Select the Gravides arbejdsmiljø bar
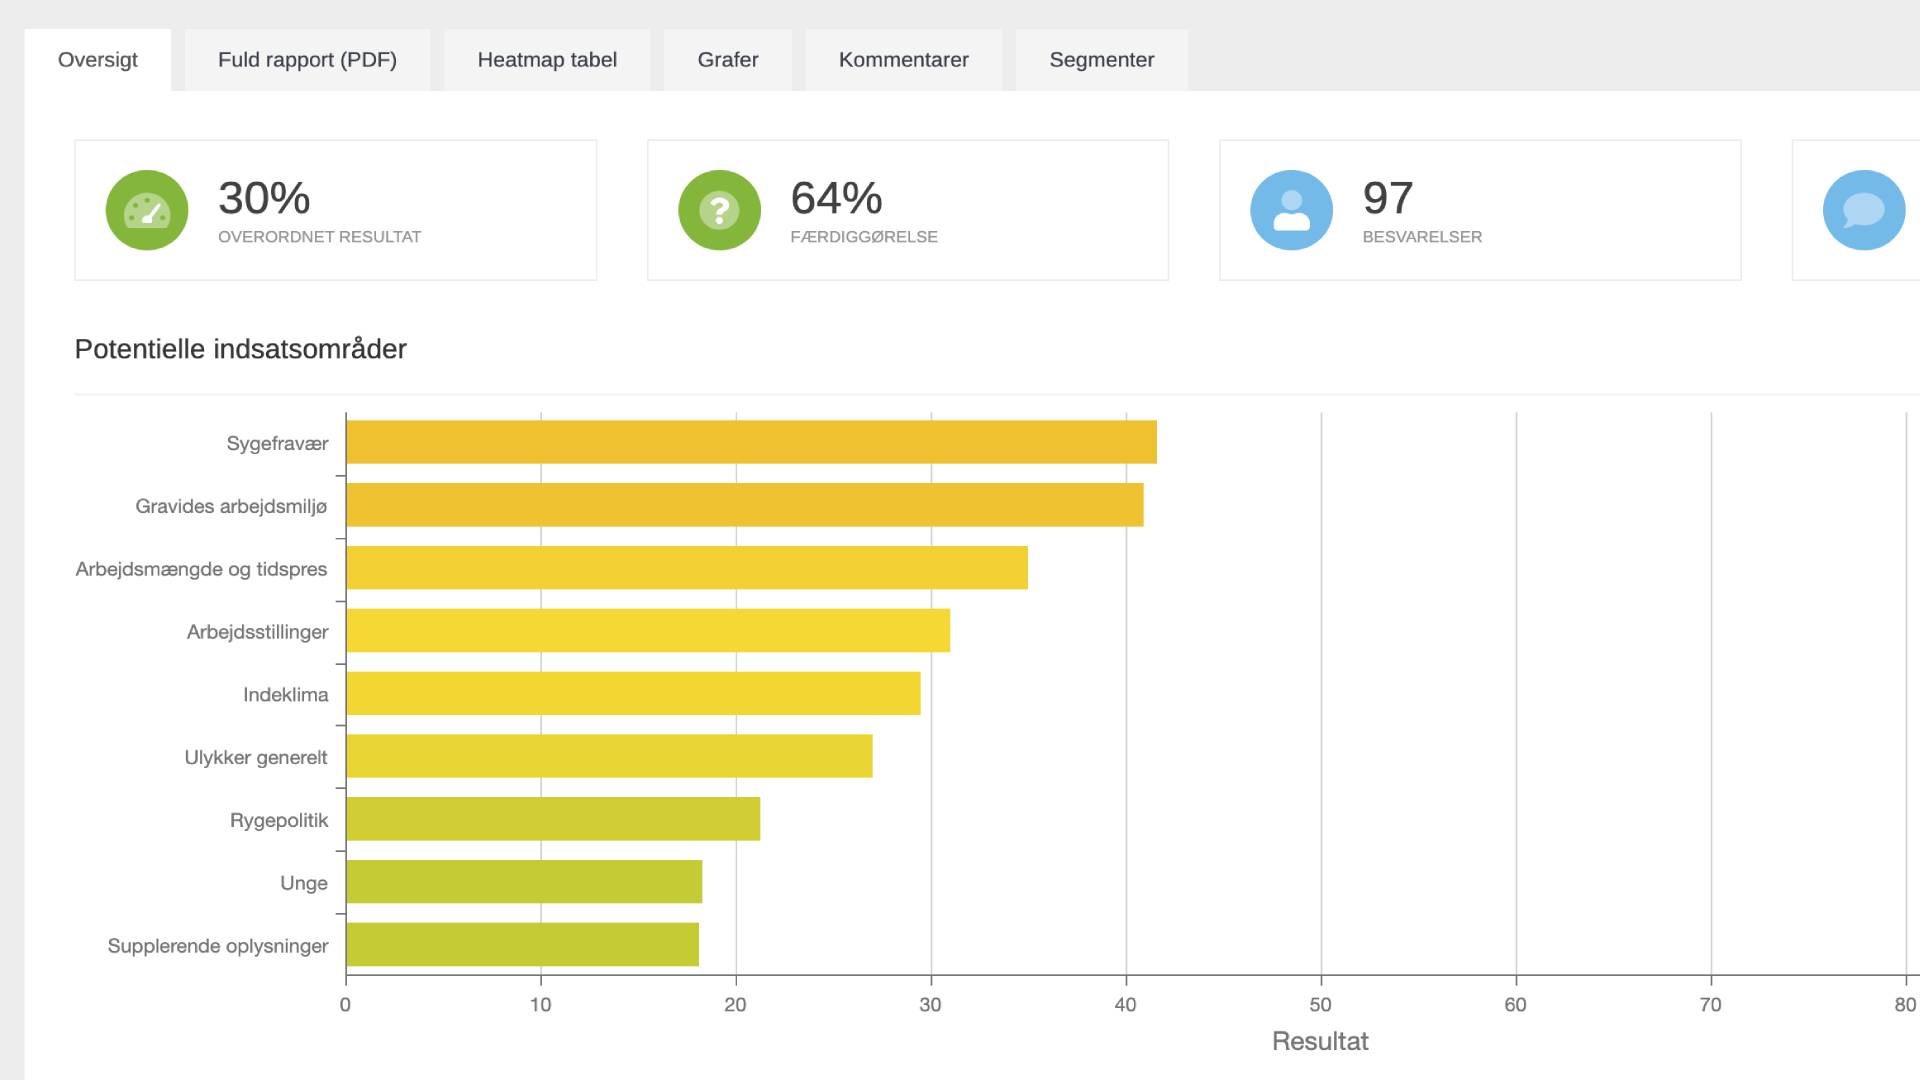Image resolution: width=1920 pixels, height=1080 pixels. [745, 505]
